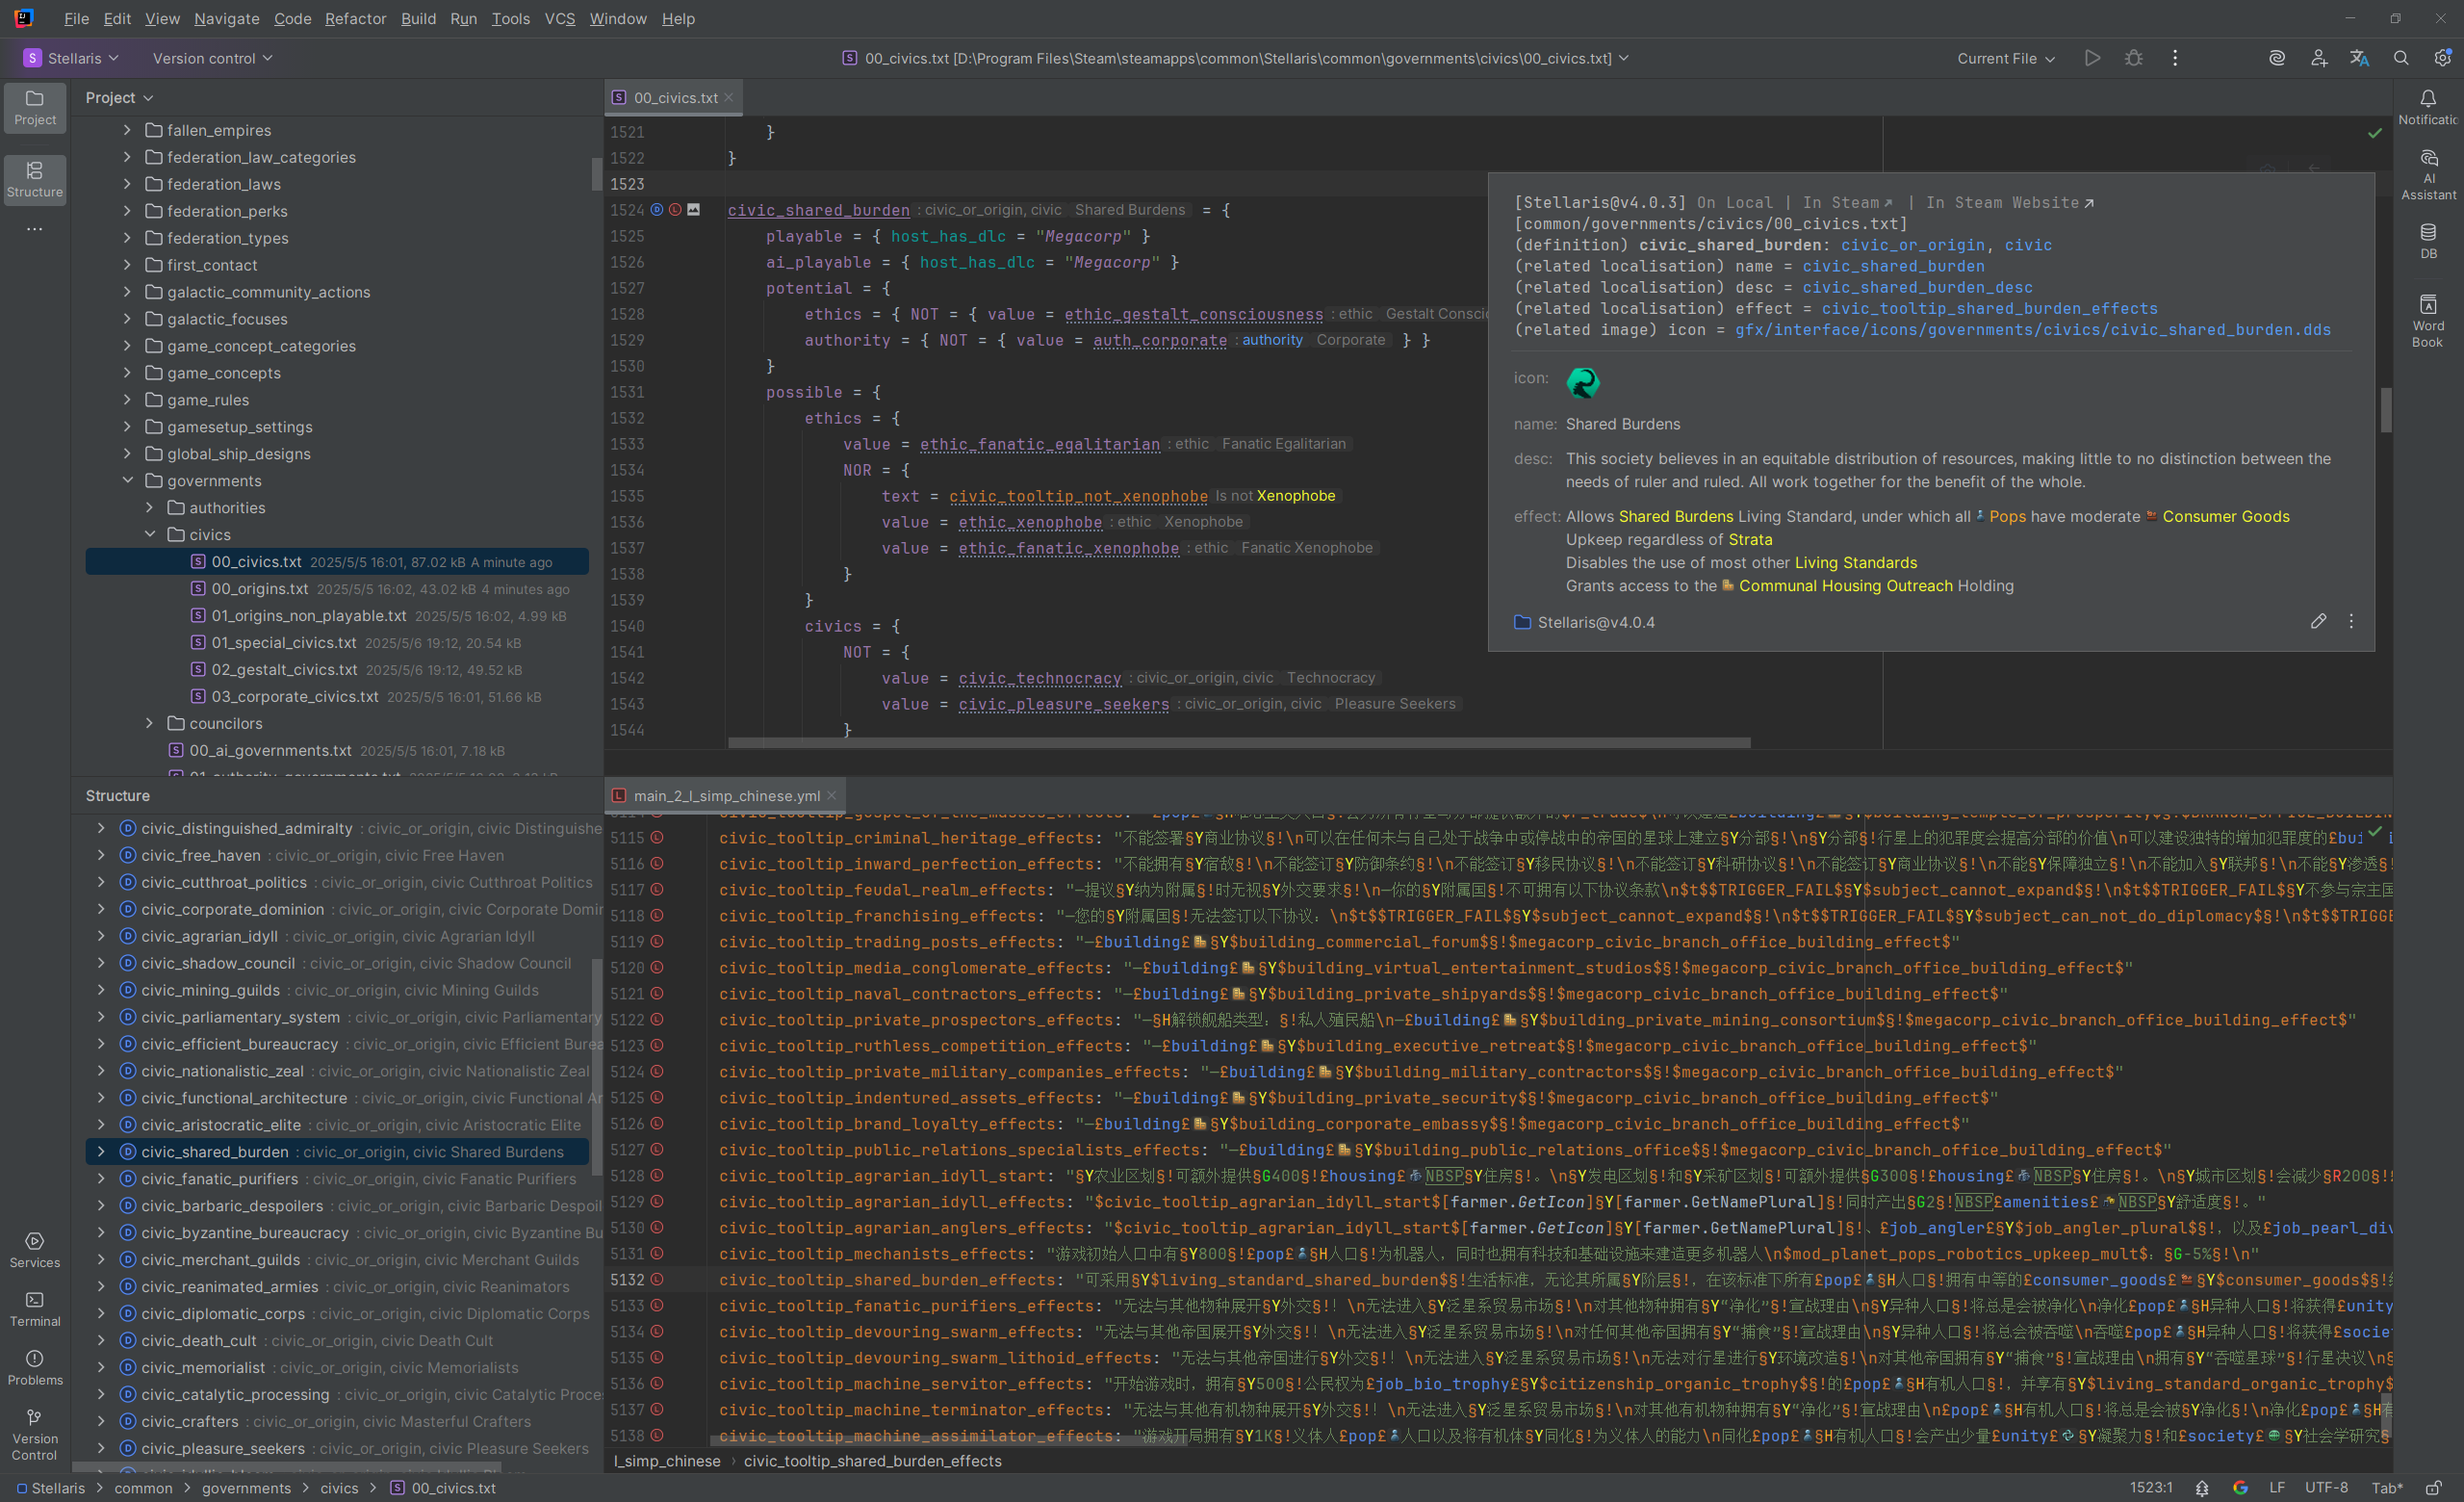
Task: Open IDE settings gear
Action: [2442, 58]
